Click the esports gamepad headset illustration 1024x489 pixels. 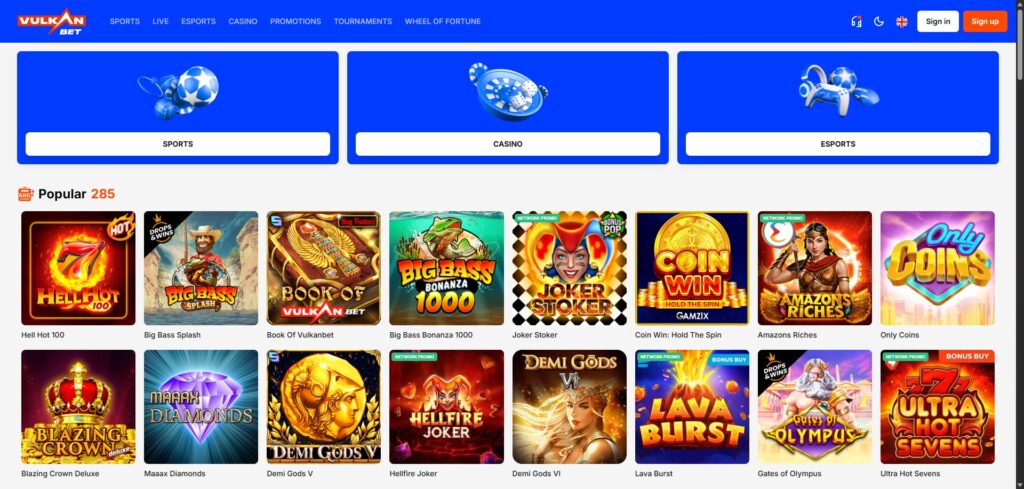tap(838, 91)
